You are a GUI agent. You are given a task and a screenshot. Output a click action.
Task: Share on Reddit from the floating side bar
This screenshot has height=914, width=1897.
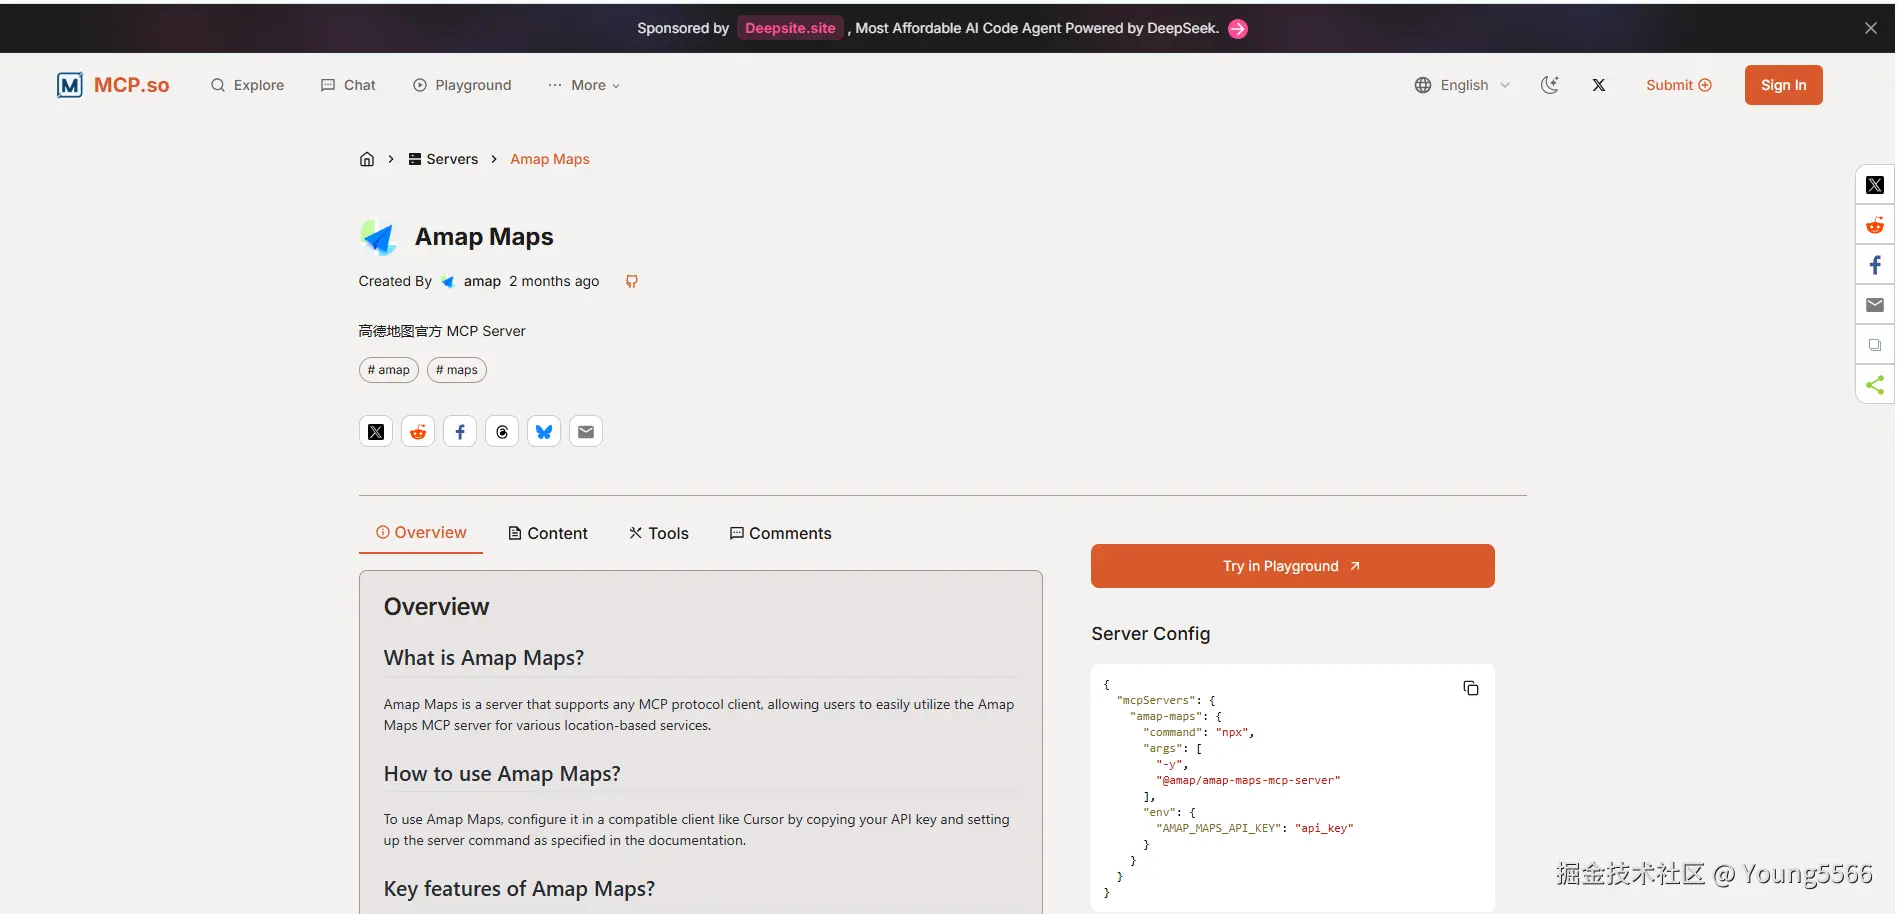(1875, 225)
